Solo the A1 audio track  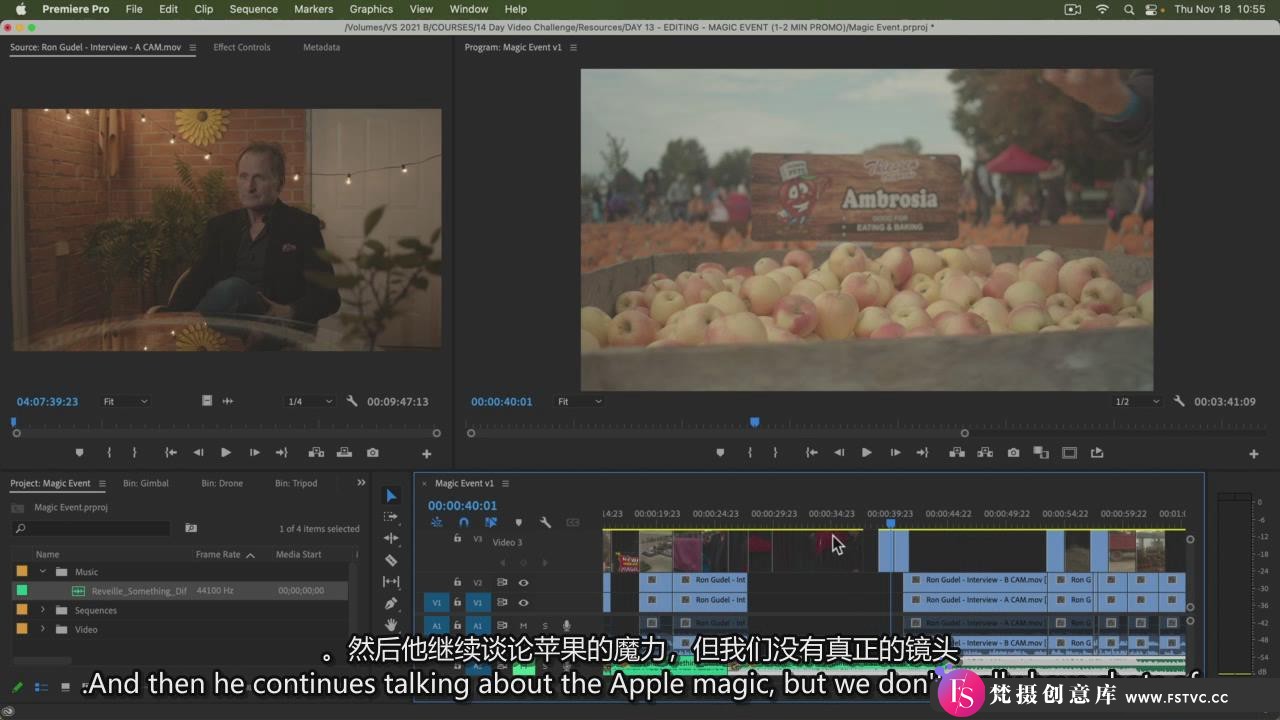tap(545, 626)
